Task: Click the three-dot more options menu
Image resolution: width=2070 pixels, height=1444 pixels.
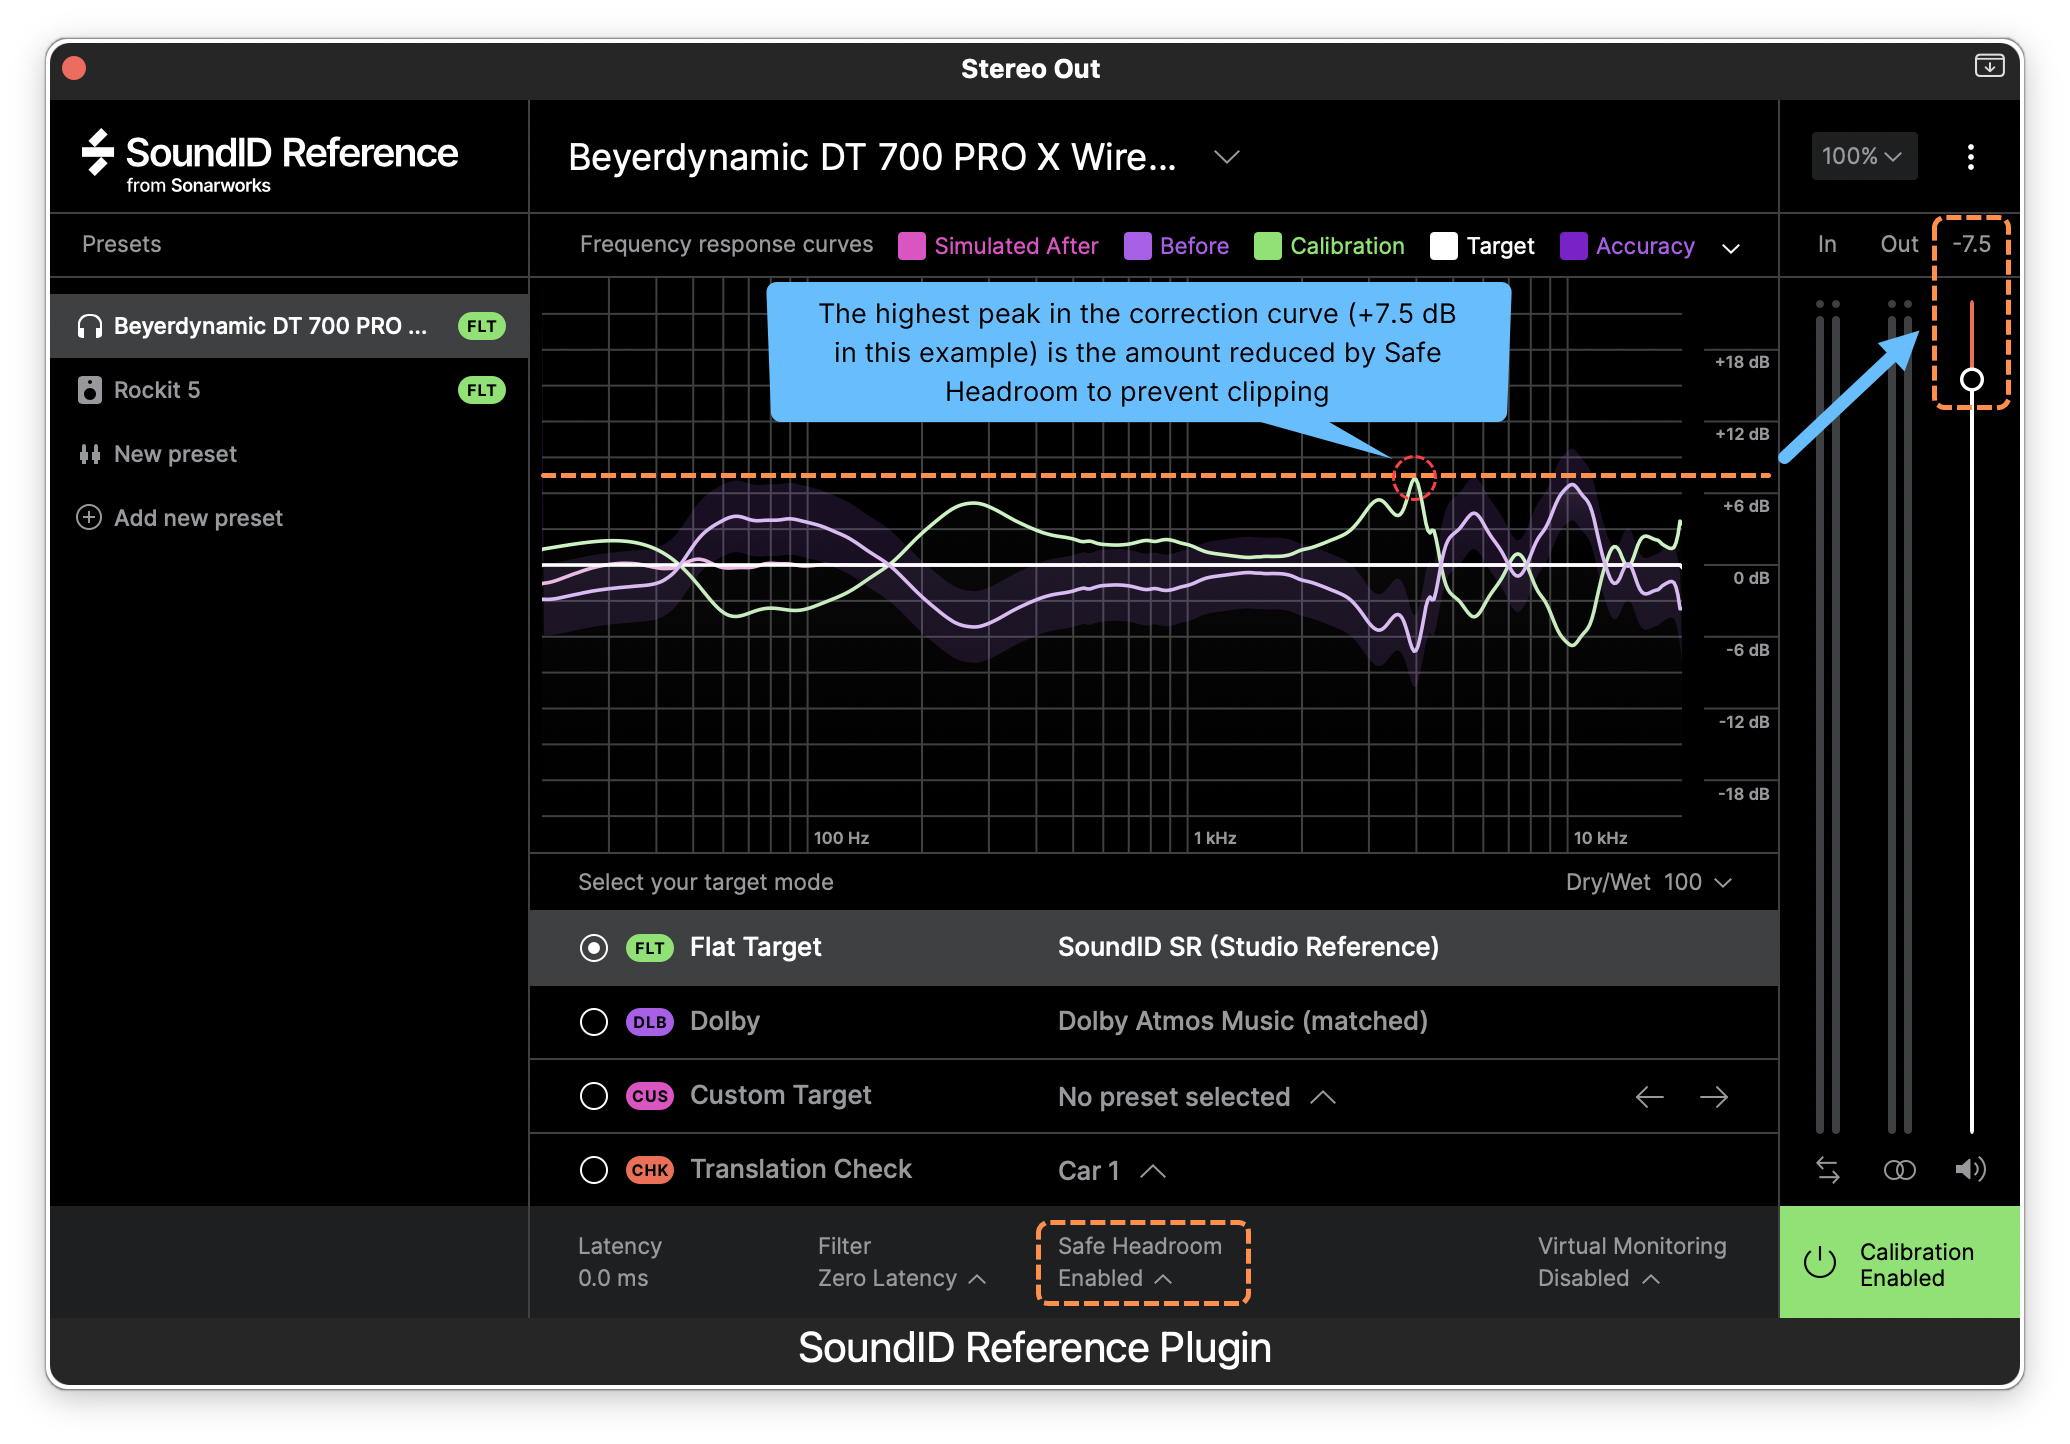Action: pyautogui.click(x=1970, y=157)
